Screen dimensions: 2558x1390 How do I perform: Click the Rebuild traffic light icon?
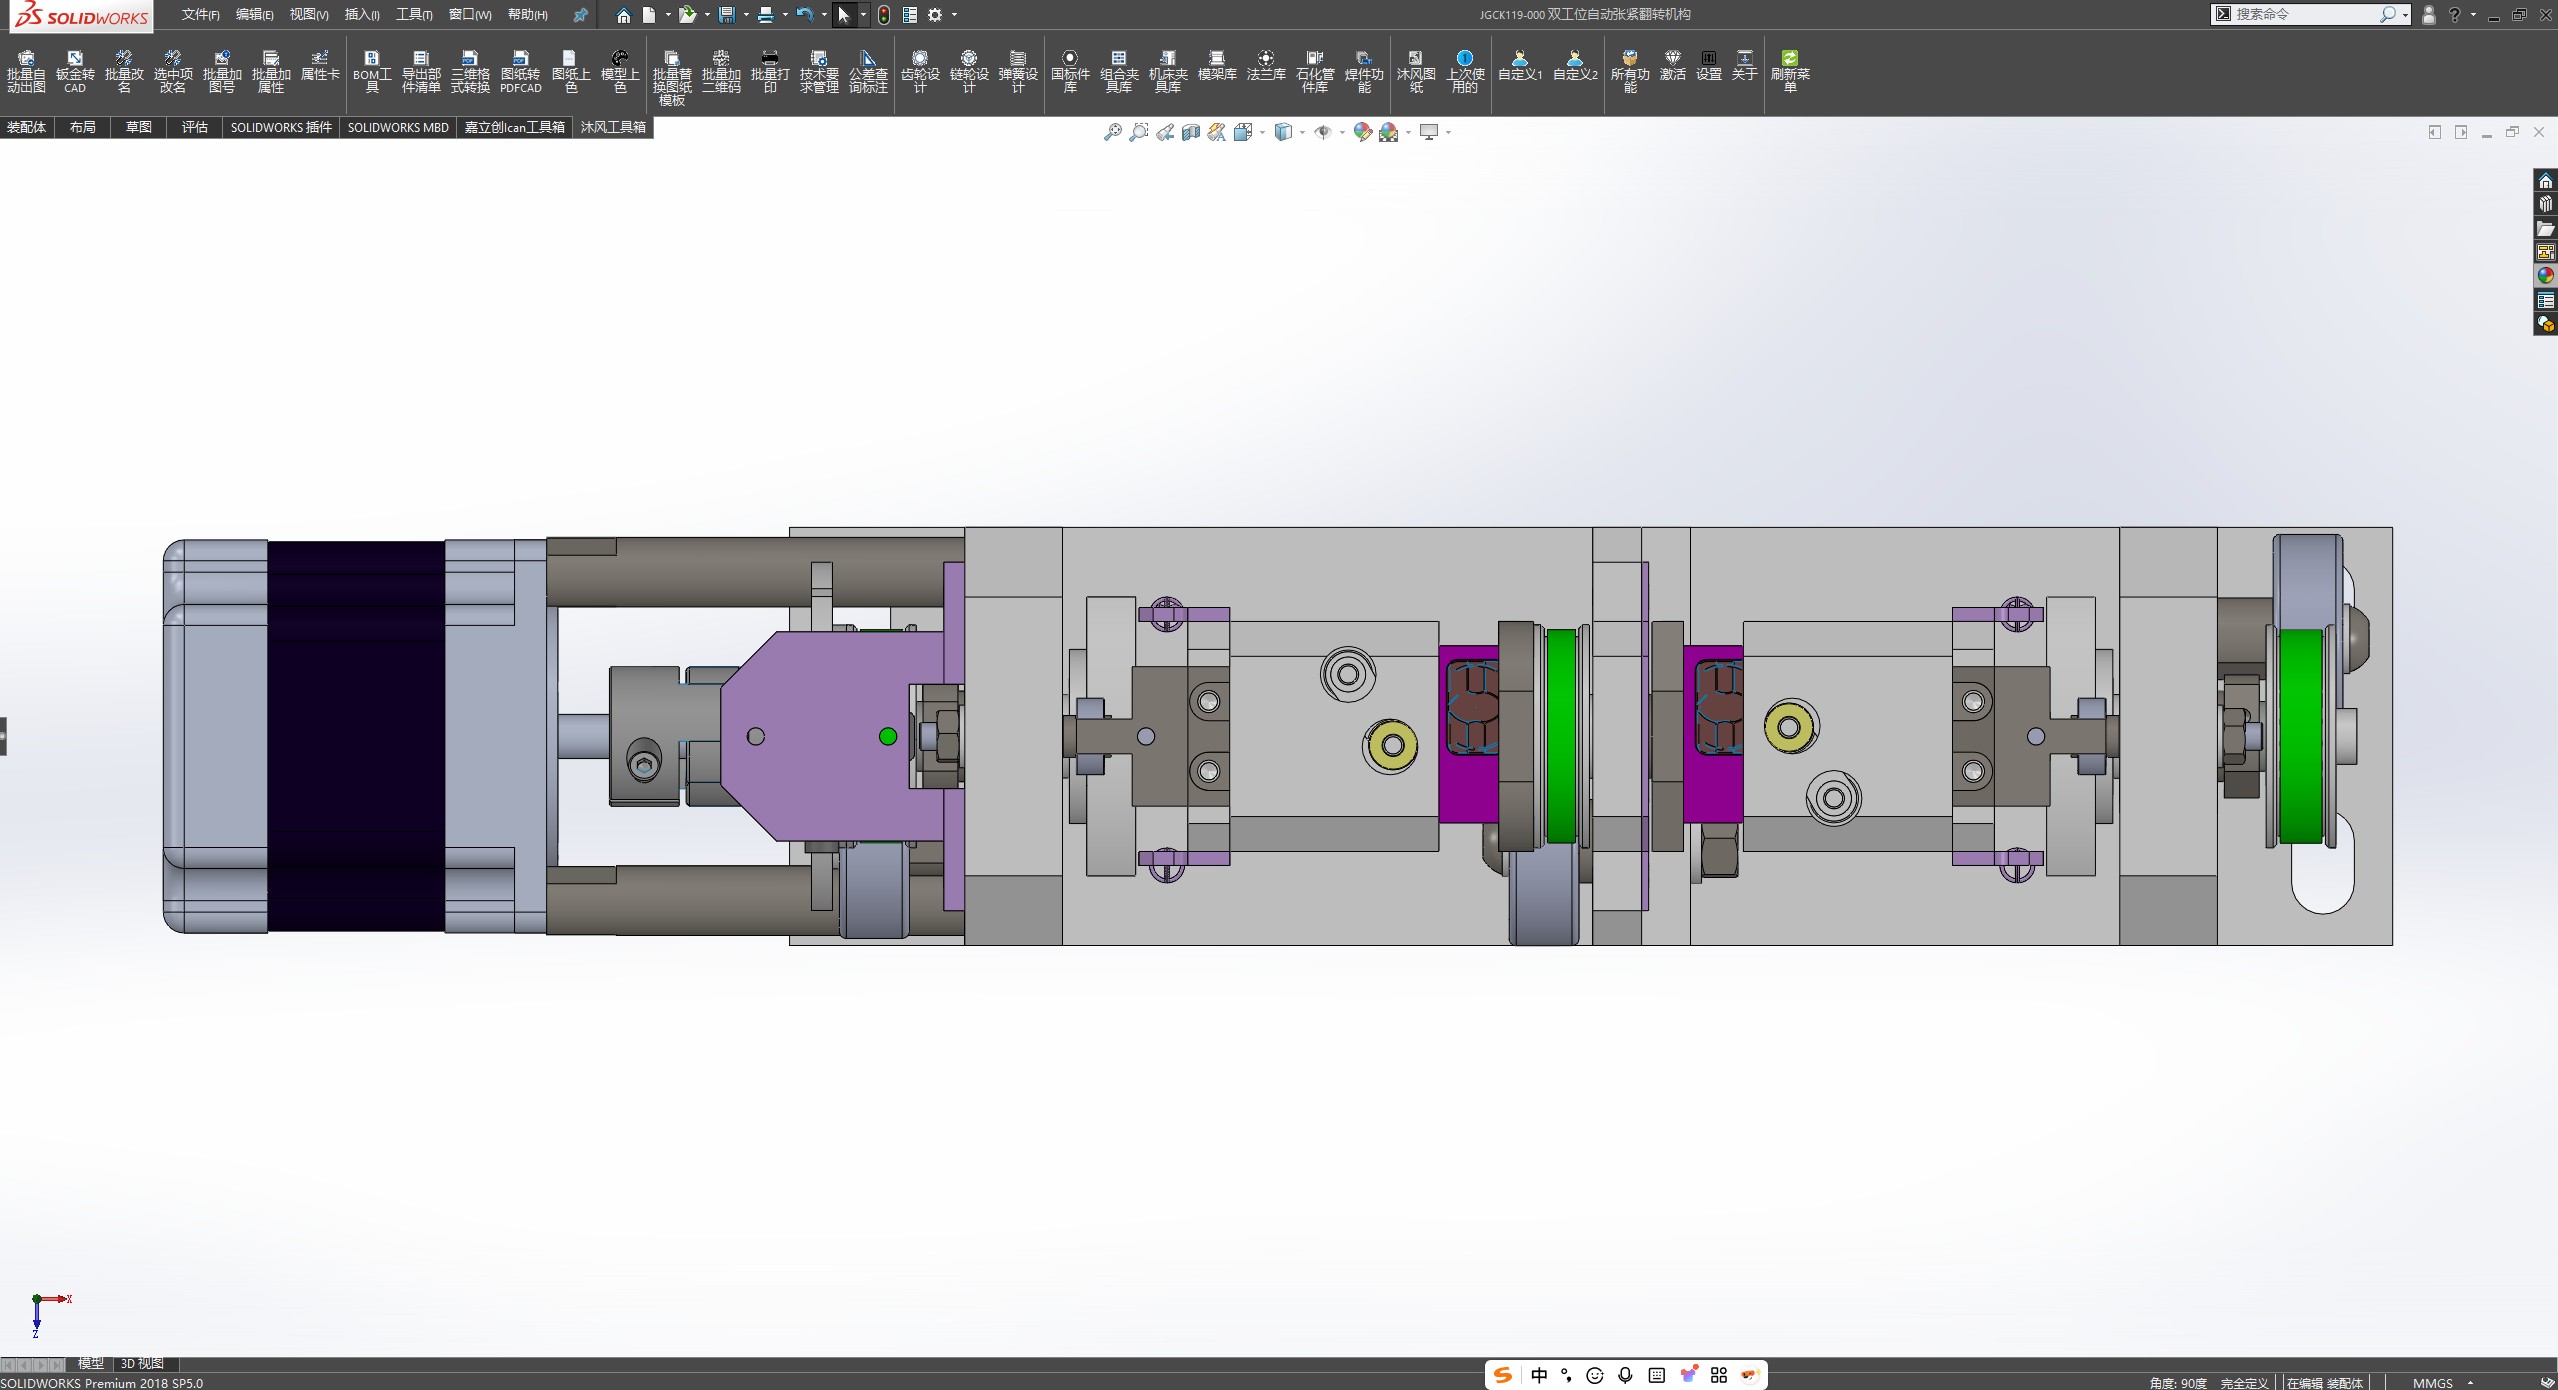[x=884, y=15]
